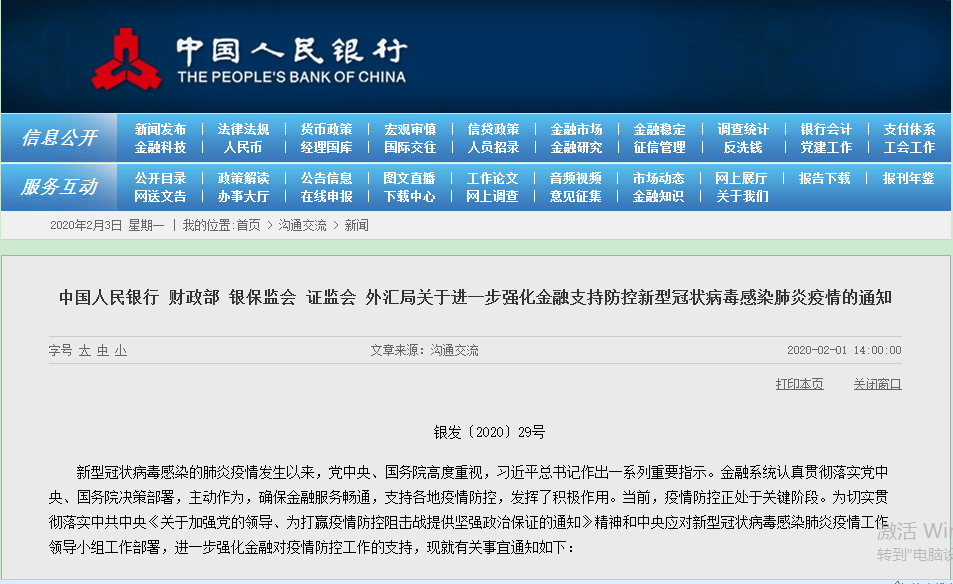Open 信贷政策 navigation link

pyautogui.click(x=493, y=129)
